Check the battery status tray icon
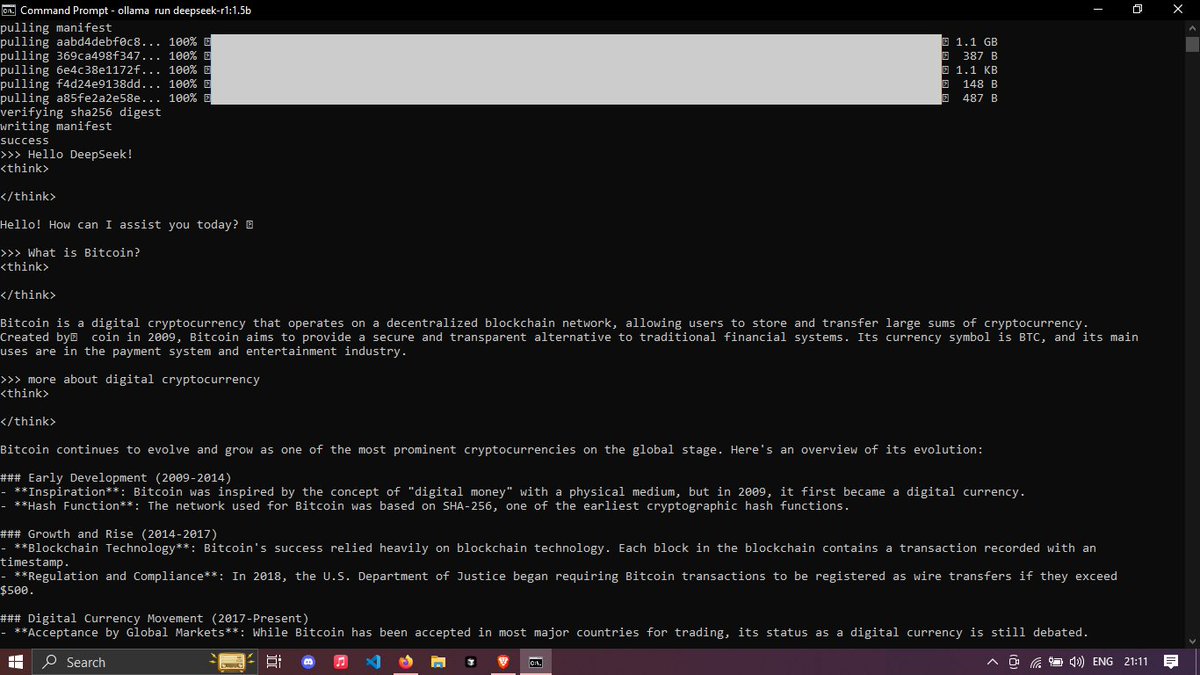Image resolution: width=1200 pixels, height=675 pixels. click(1055, 662)
